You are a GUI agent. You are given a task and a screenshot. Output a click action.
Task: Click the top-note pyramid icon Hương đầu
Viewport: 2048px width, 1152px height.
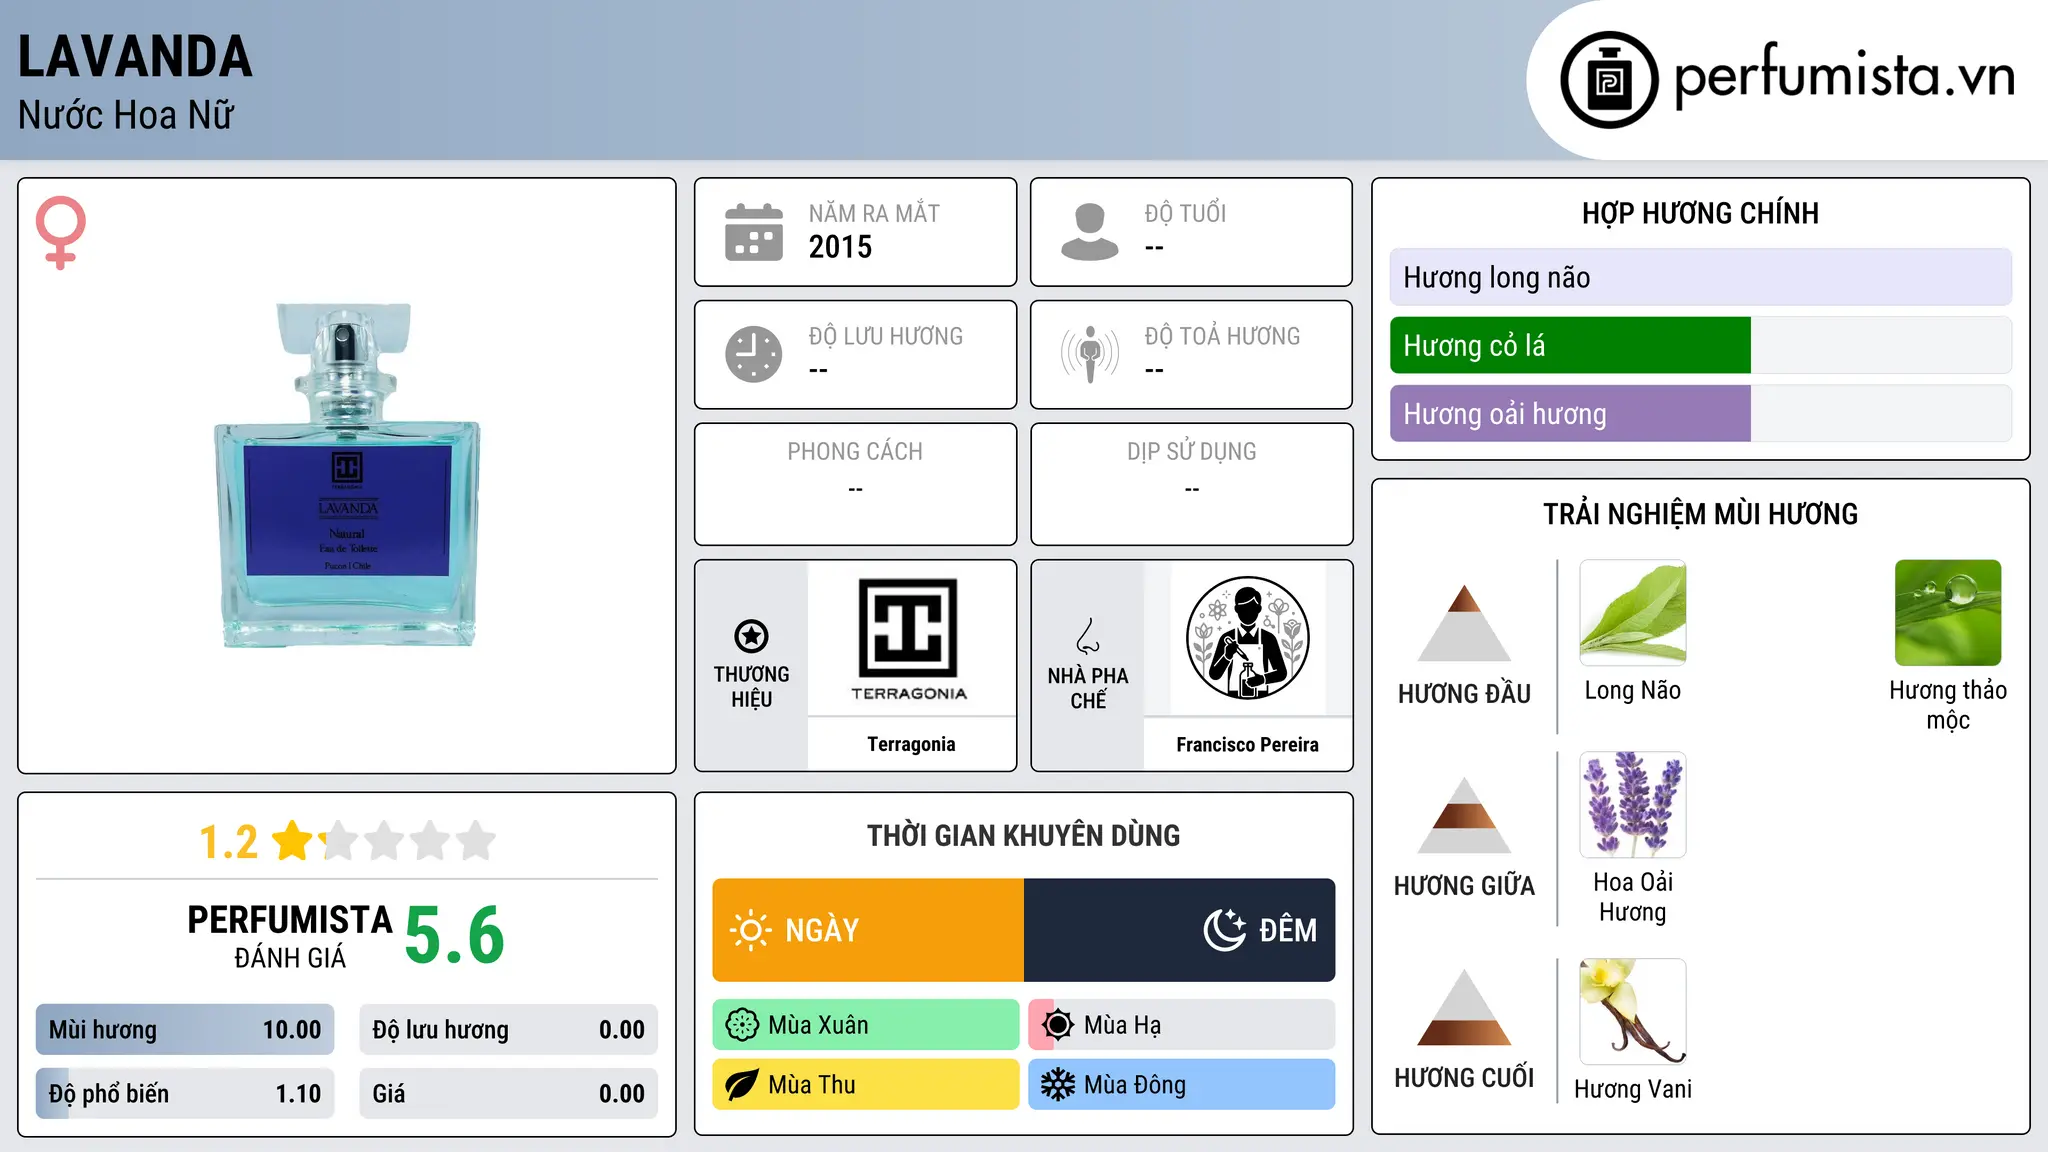coord(1464,623)
